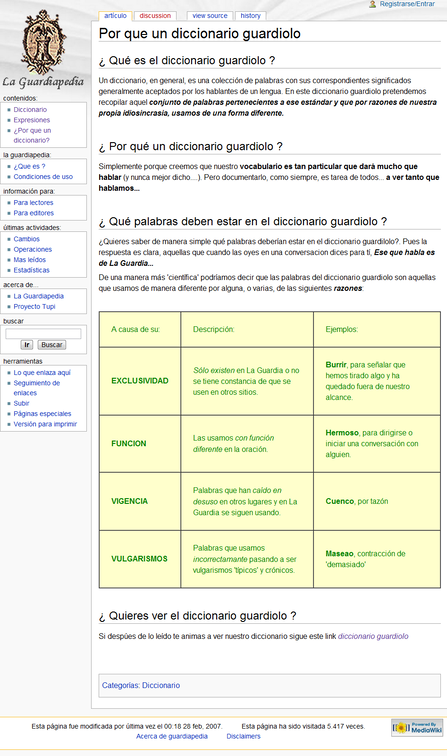Open the Diccionario sidebar link
Viewport: 447px width, 756px height.
(x=30, y=109)
